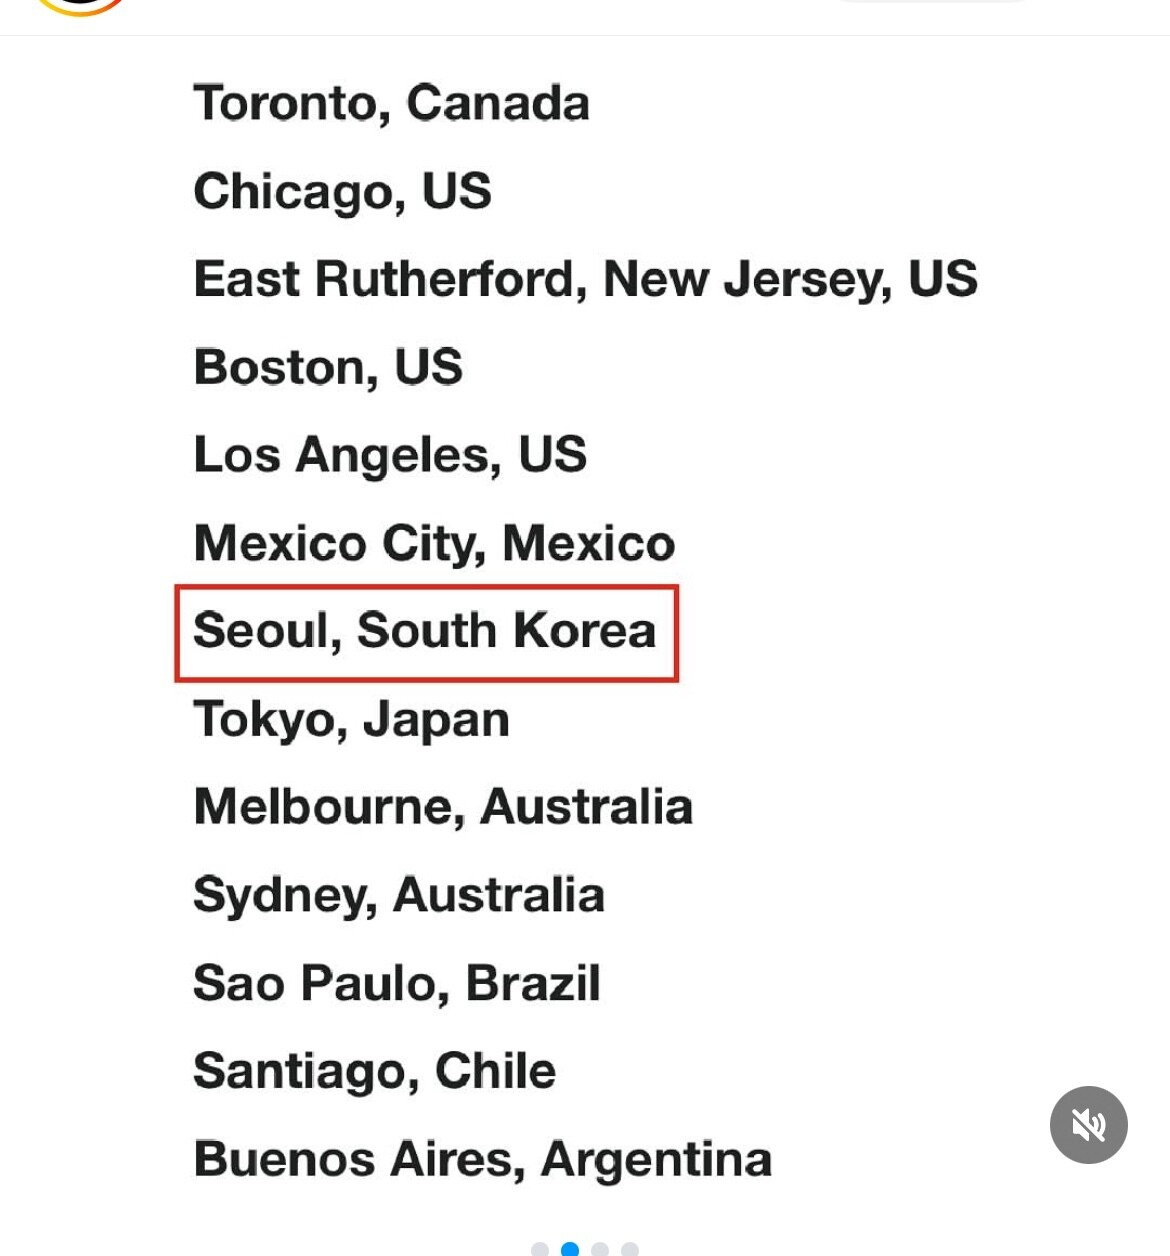Tap Santiago, Chile entry

(x=374, y=1071)
